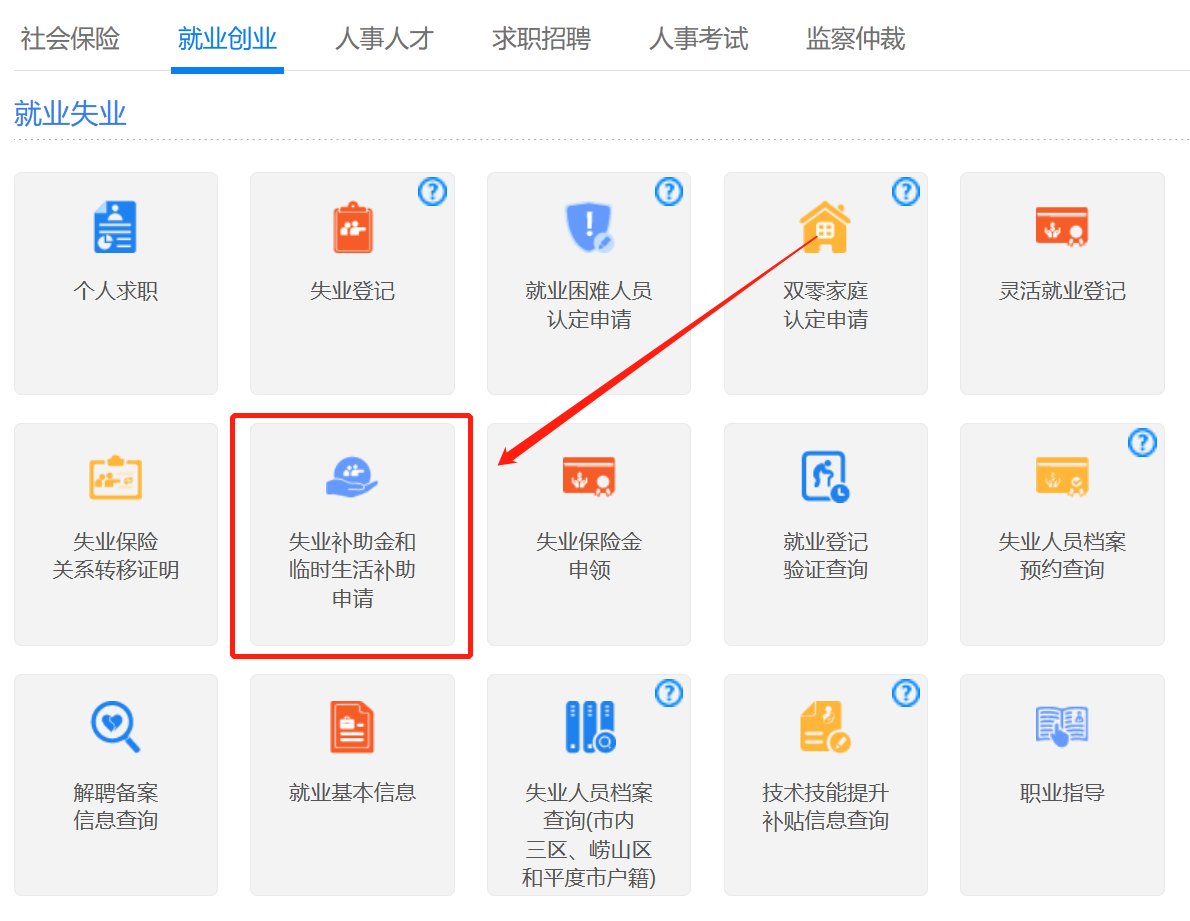Open the 双零家庭认定申请 house icon
The width and height of the screenshot is (1190, 921).
(825, 227)
